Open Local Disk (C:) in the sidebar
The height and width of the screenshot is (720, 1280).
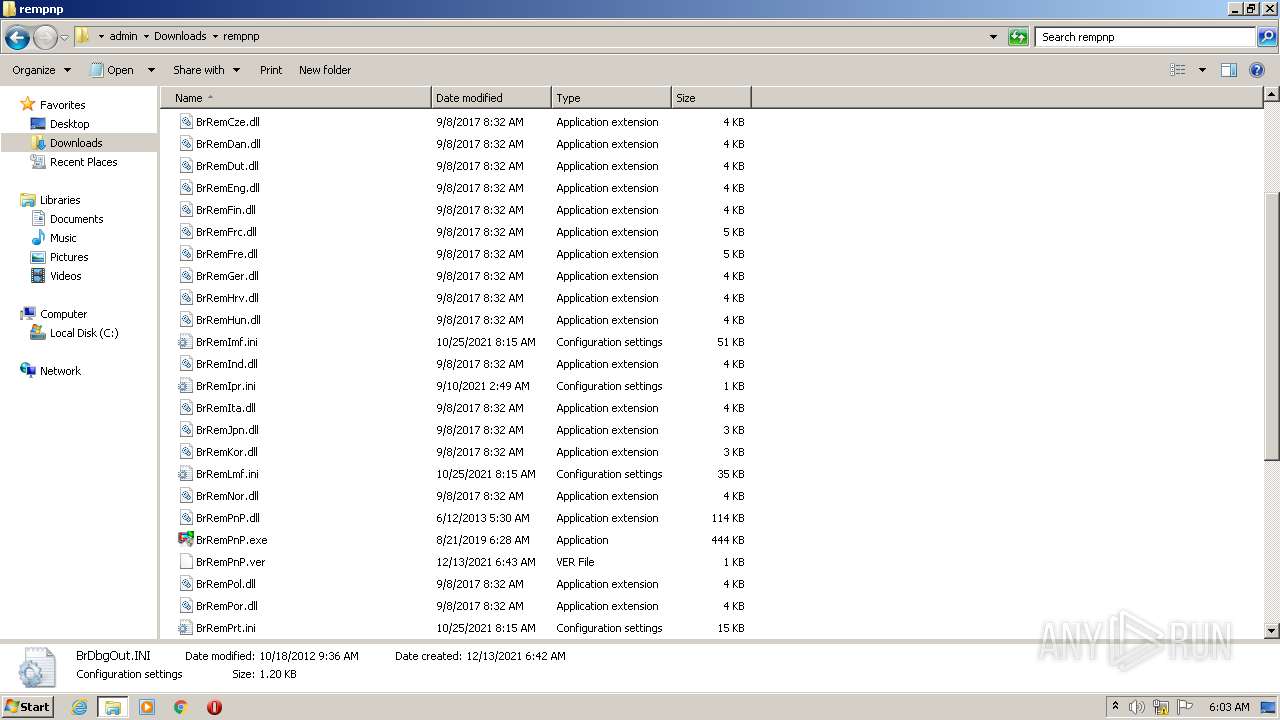(84, 333)
